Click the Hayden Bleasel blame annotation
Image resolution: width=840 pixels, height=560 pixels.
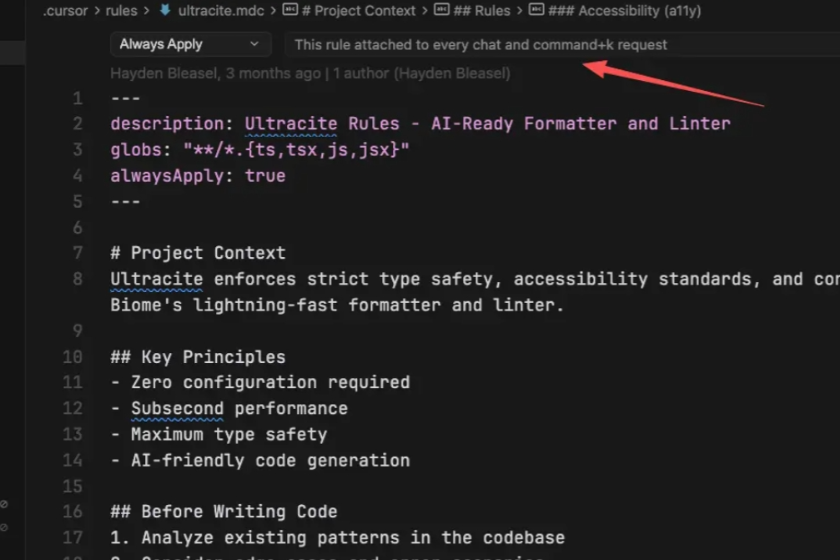click(310, 73)
